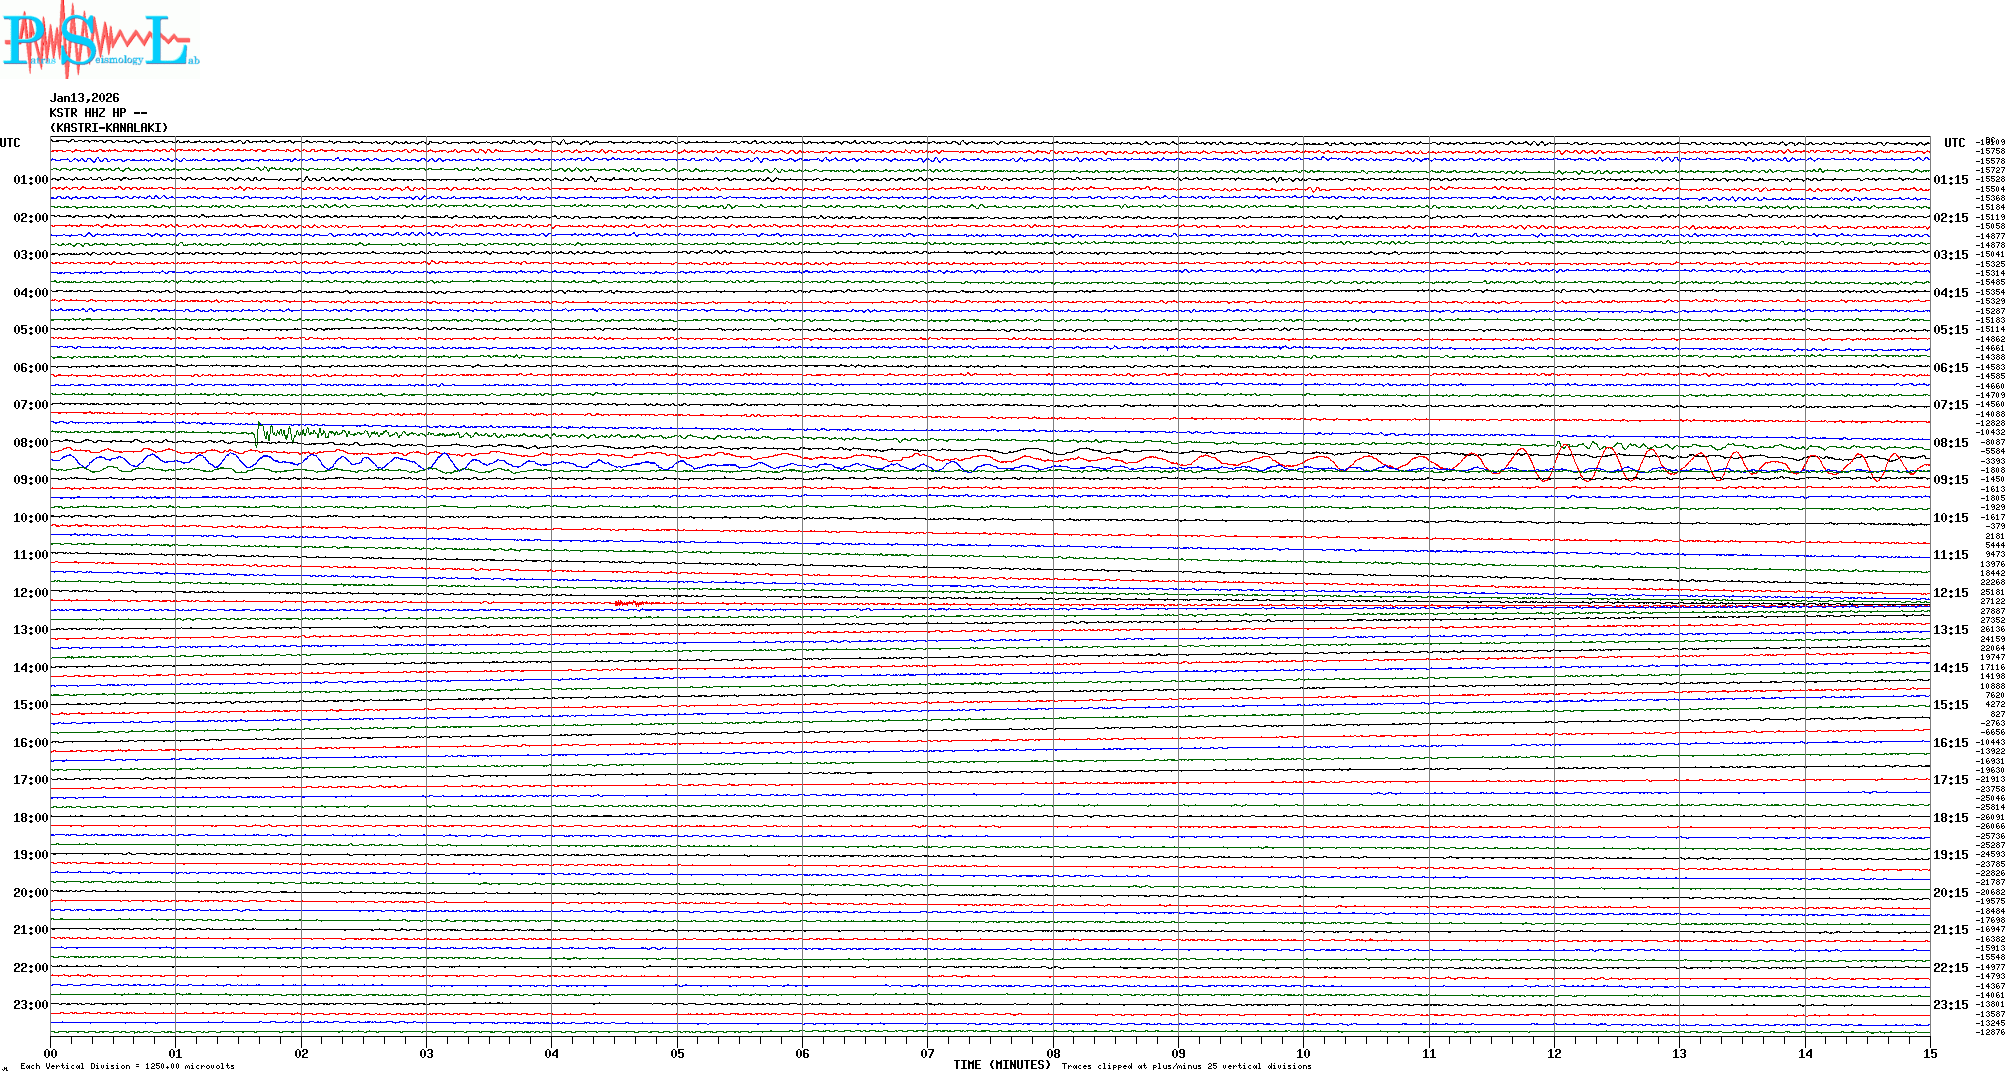Click the 09:15 time label on right
This screenshot has height=1080, width=2010.
[1950, 480]
